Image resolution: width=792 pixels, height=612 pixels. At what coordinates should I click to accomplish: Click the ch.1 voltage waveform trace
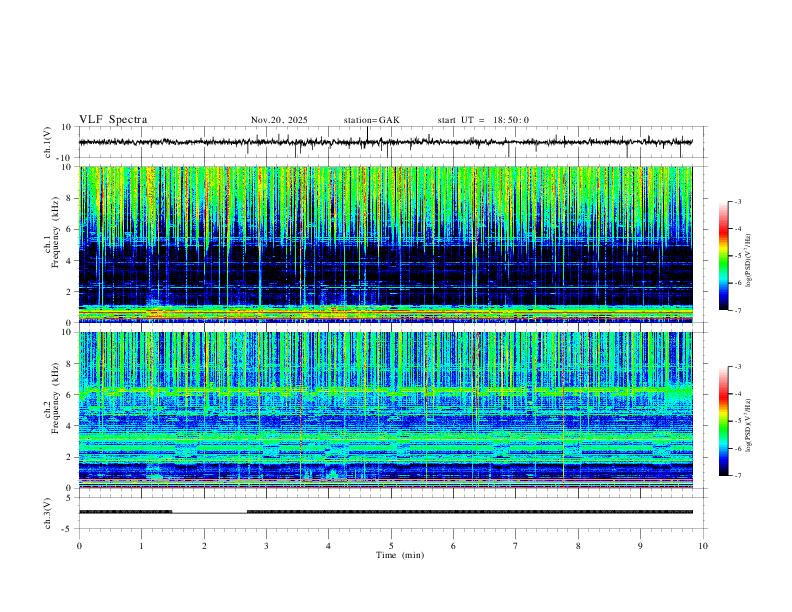click(x=386, y=142)
